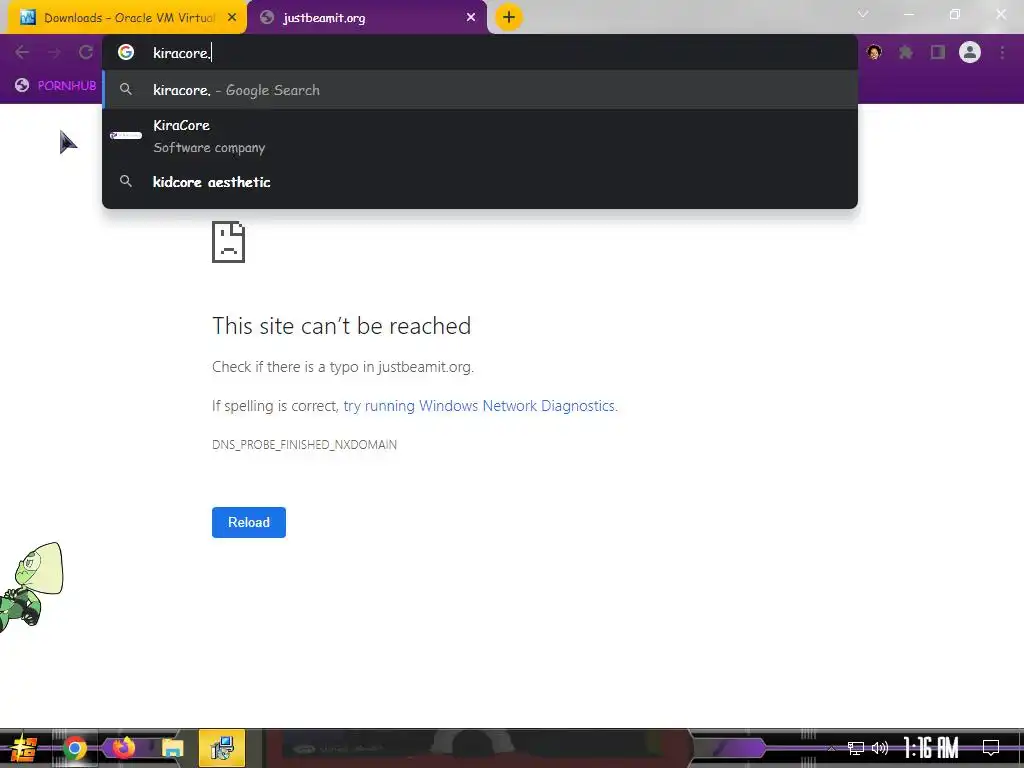
Task: Go forward with the forward arrow
Action: (x=54, y=52)
